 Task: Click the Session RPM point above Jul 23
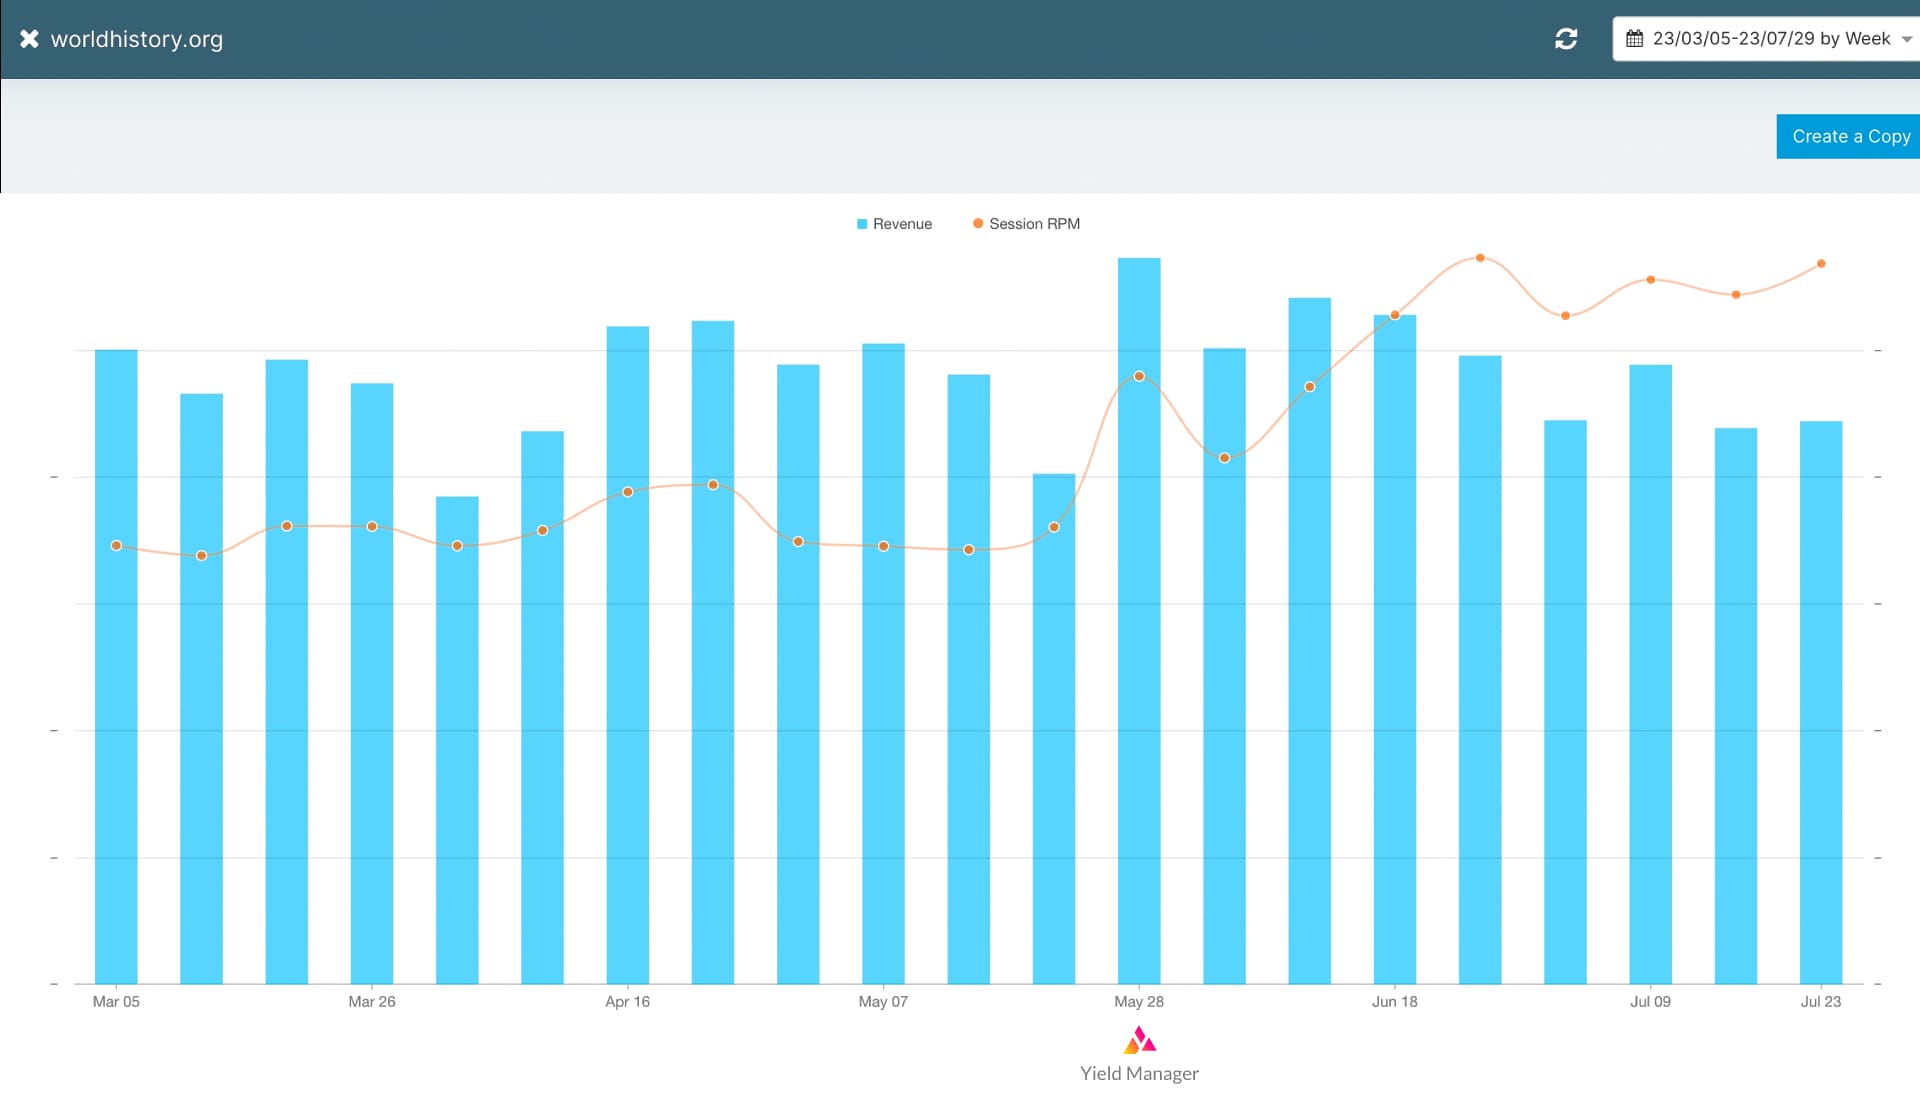pyautogui.click(x=1821, y=264)
